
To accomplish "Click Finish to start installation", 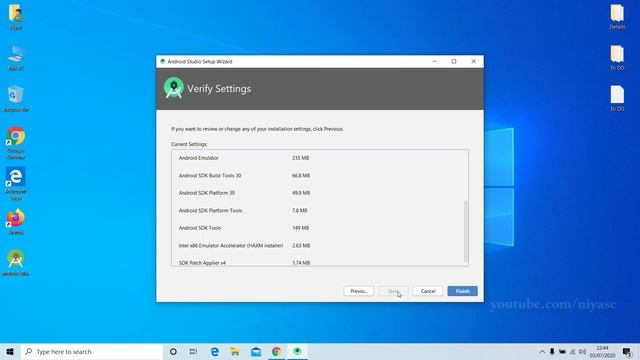I will pyautogui.click(x=462, y=291).
